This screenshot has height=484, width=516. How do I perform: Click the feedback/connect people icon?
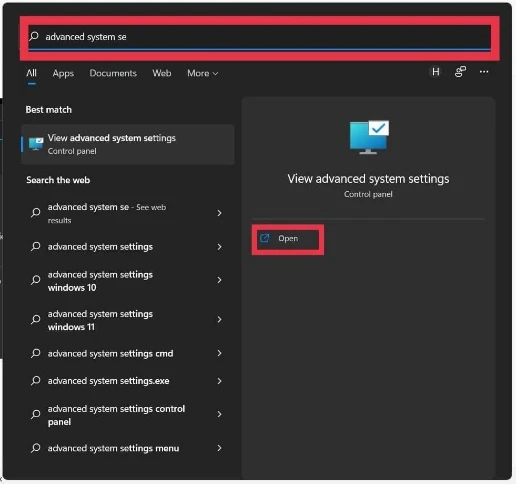pos(460,72)
